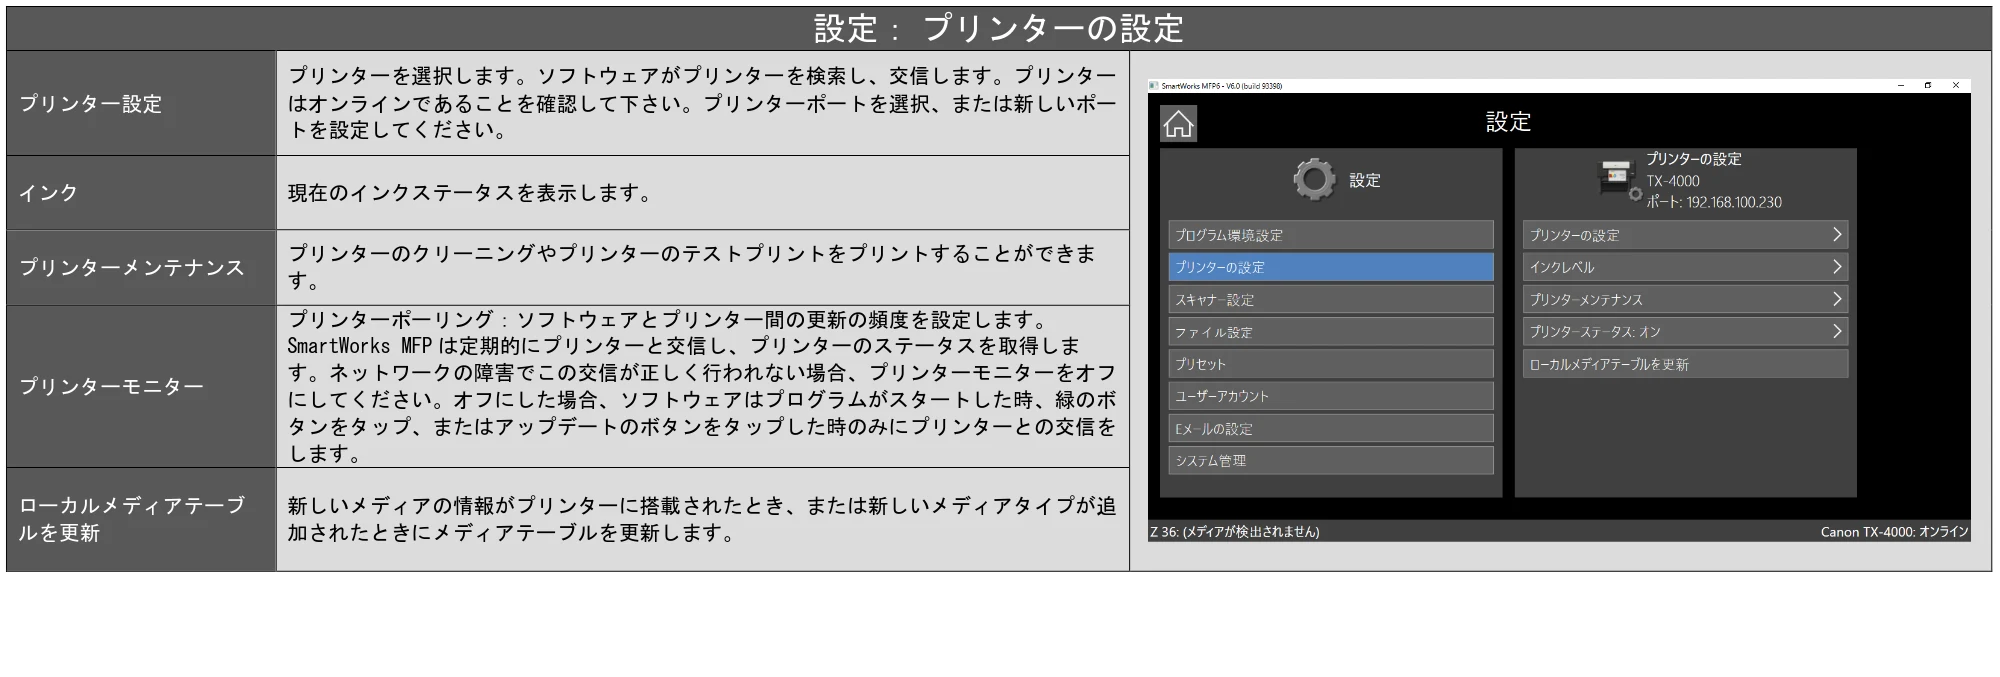Open ユーザーアカウント menu item

click(1331, 396)
